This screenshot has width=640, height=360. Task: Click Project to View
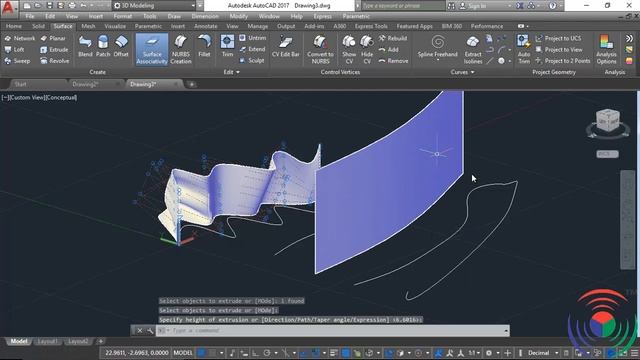point(559,50)
